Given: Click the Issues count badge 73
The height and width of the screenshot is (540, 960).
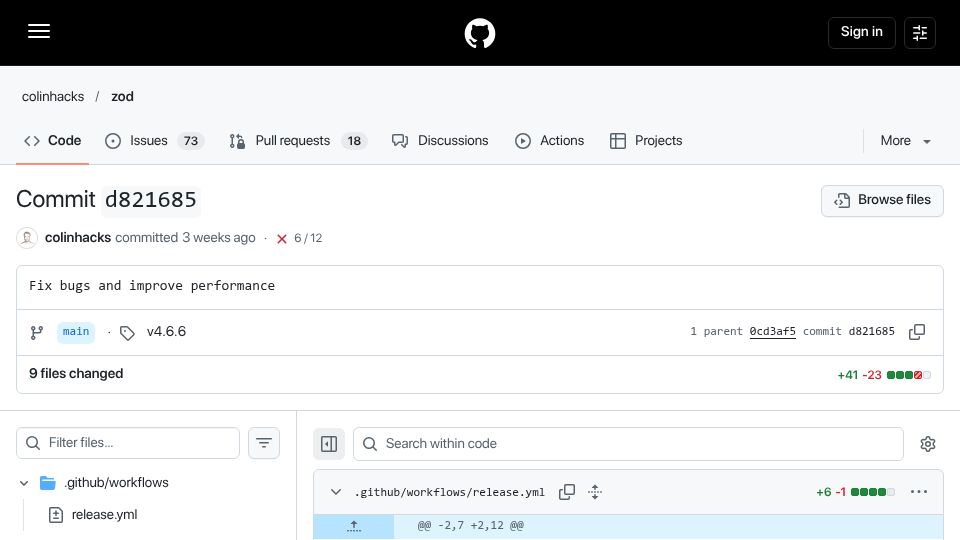Looking at the screenshot, I should tap(191, 141).
